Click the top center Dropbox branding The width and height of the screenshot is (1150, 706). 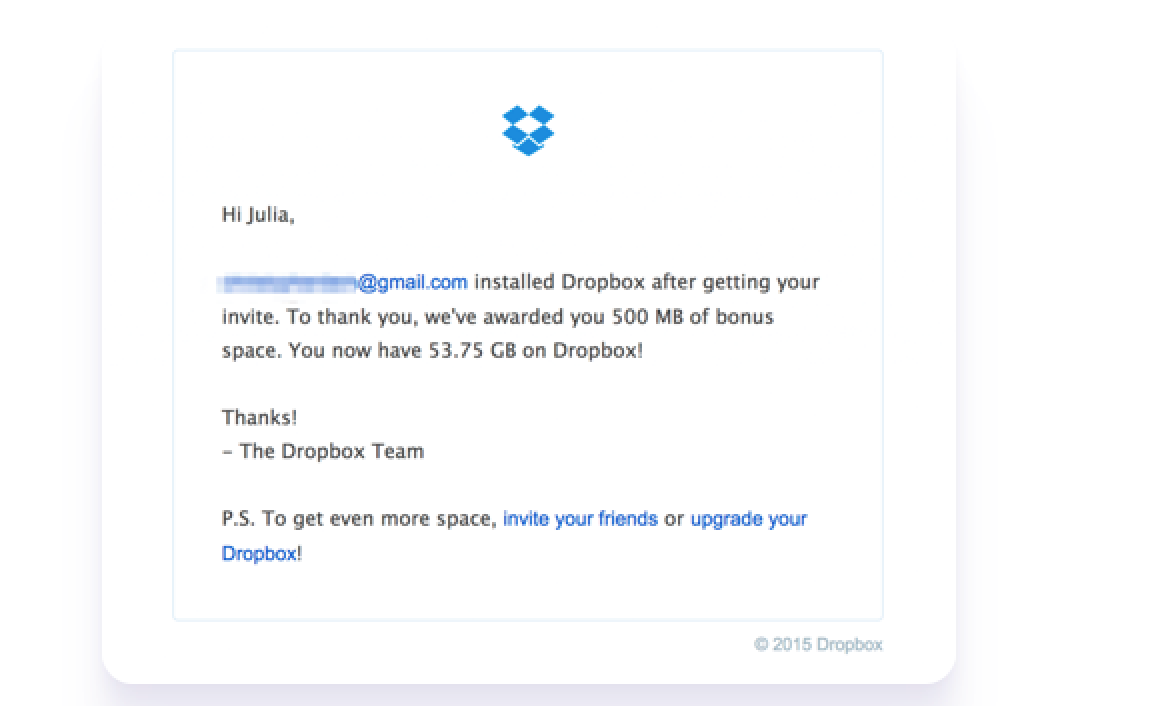527,130
